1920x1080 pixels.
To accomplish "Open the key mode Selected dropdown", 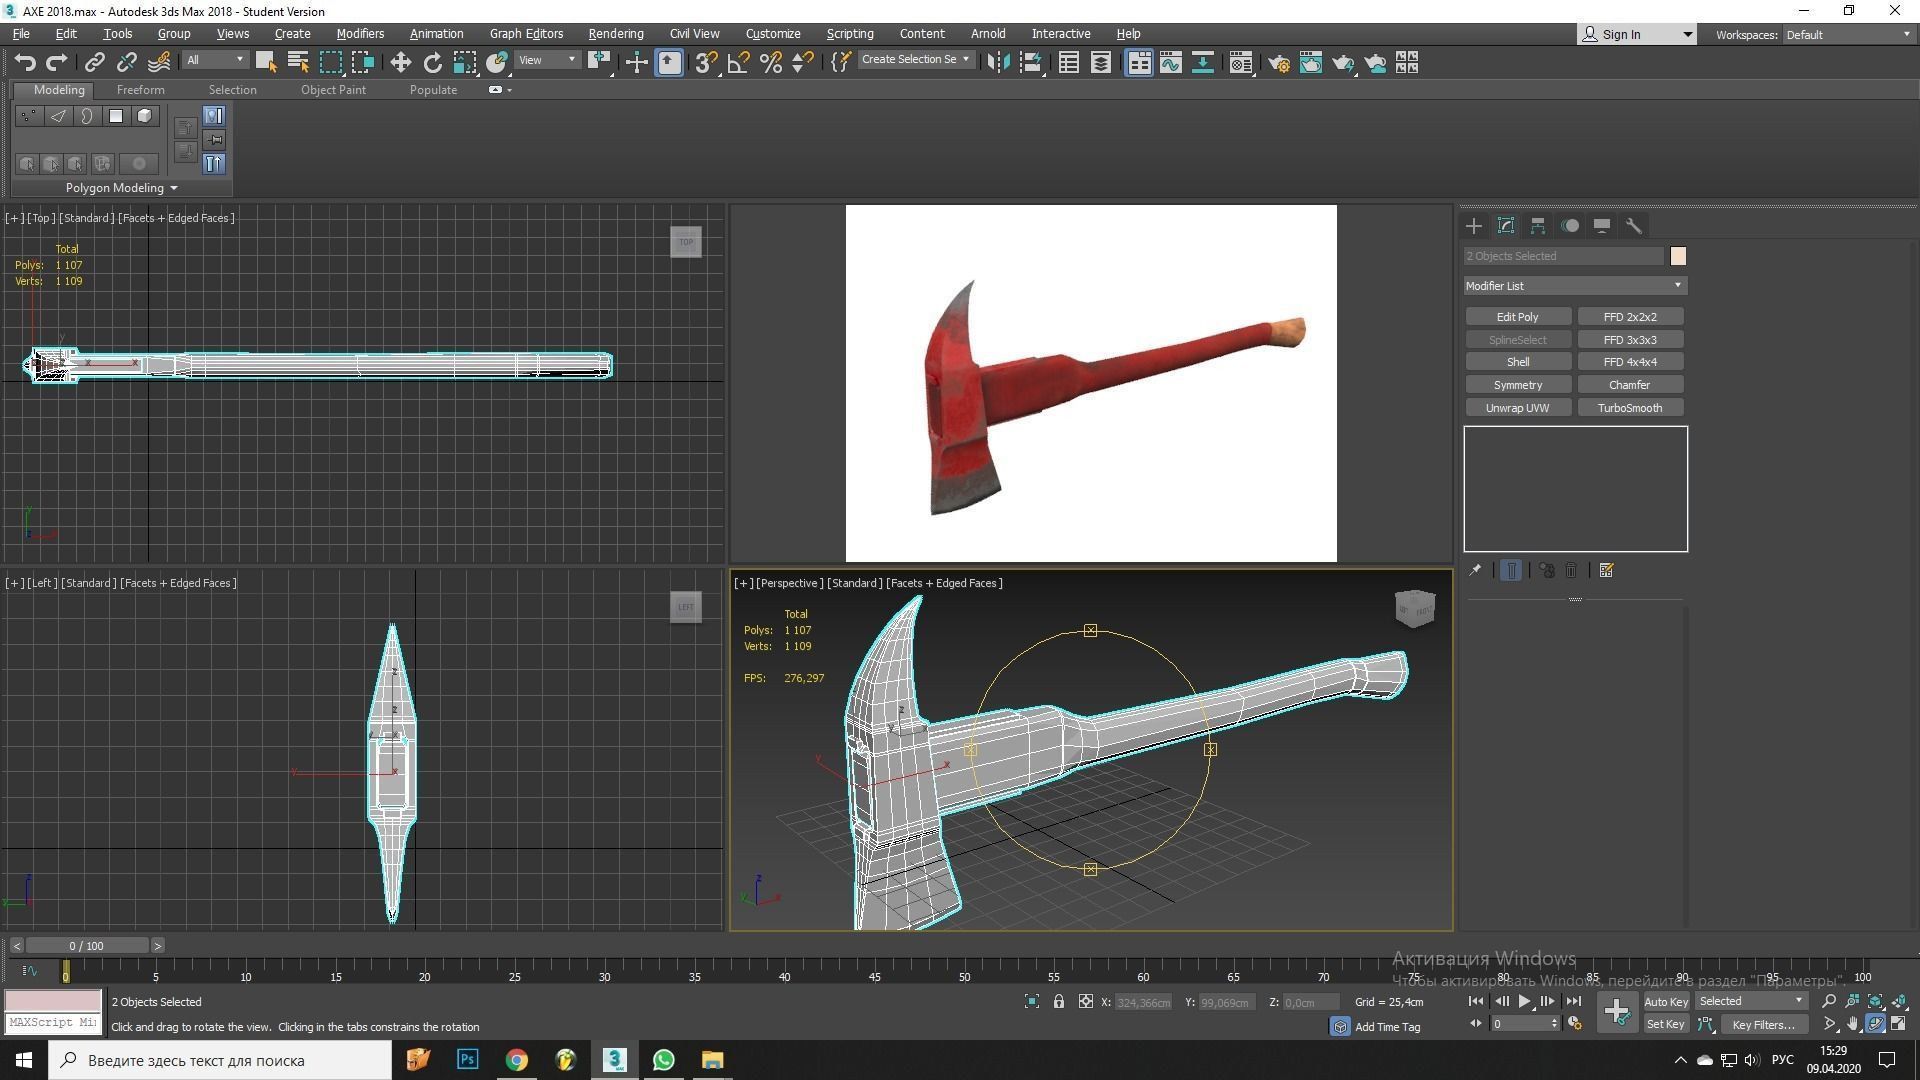I will click(x=1750, y=1001).
